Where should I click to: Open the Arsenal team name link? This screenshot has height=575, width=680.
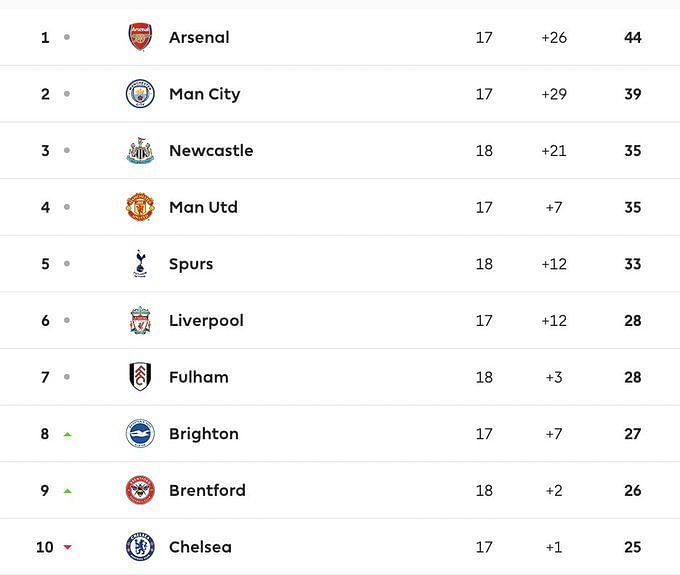coord(199,37)
